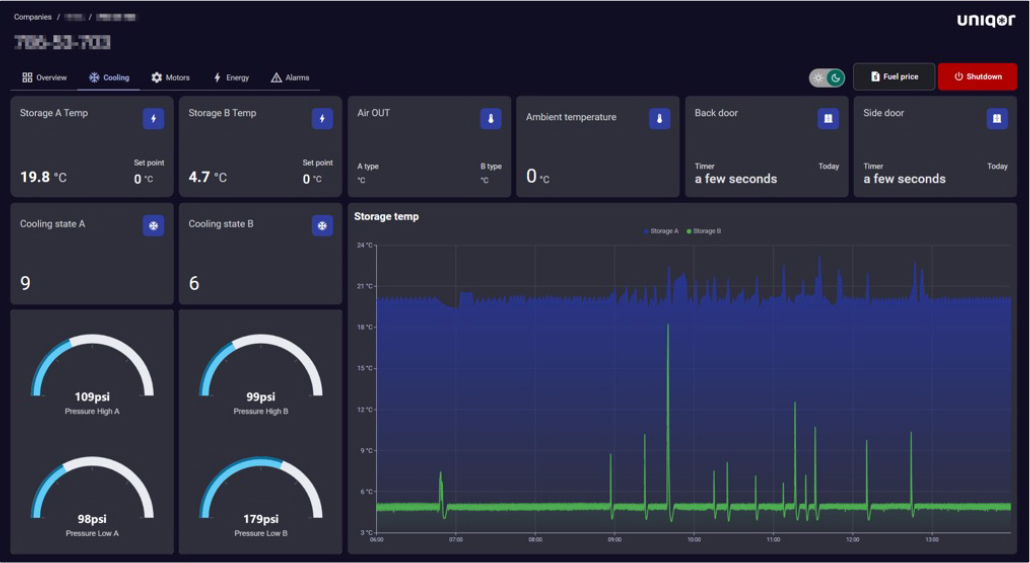This screenshot has height=563, width=1030.
Task: Click the Storage B Temp lightning icon
Action: [322, 119]
